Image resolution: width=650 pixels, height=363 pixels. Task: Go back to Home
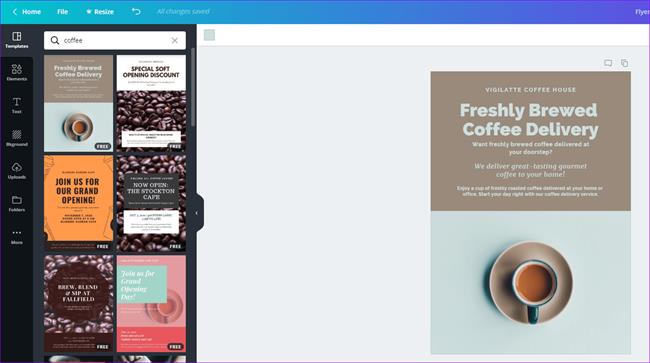point(27,12)
